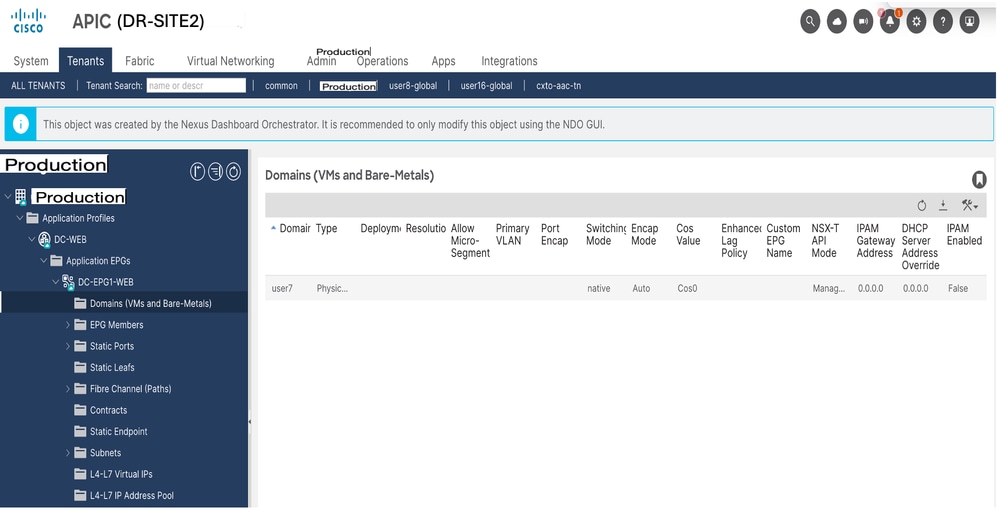
Task: Open the System tab
Action: coord(31,61)
